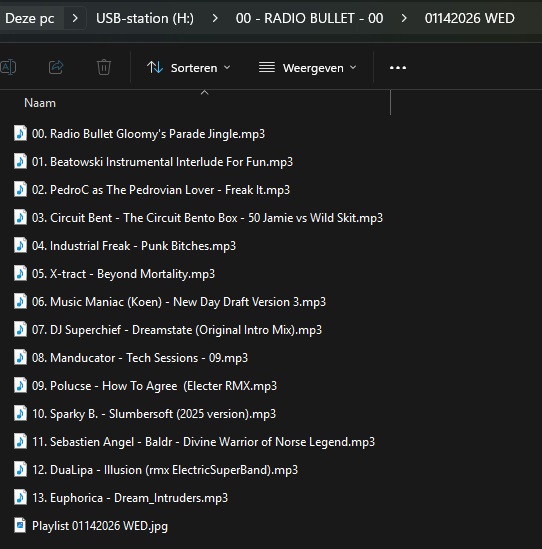
Task: Click mp3 icon of DuaLipa Illusion remix
Action: point(20,469)
